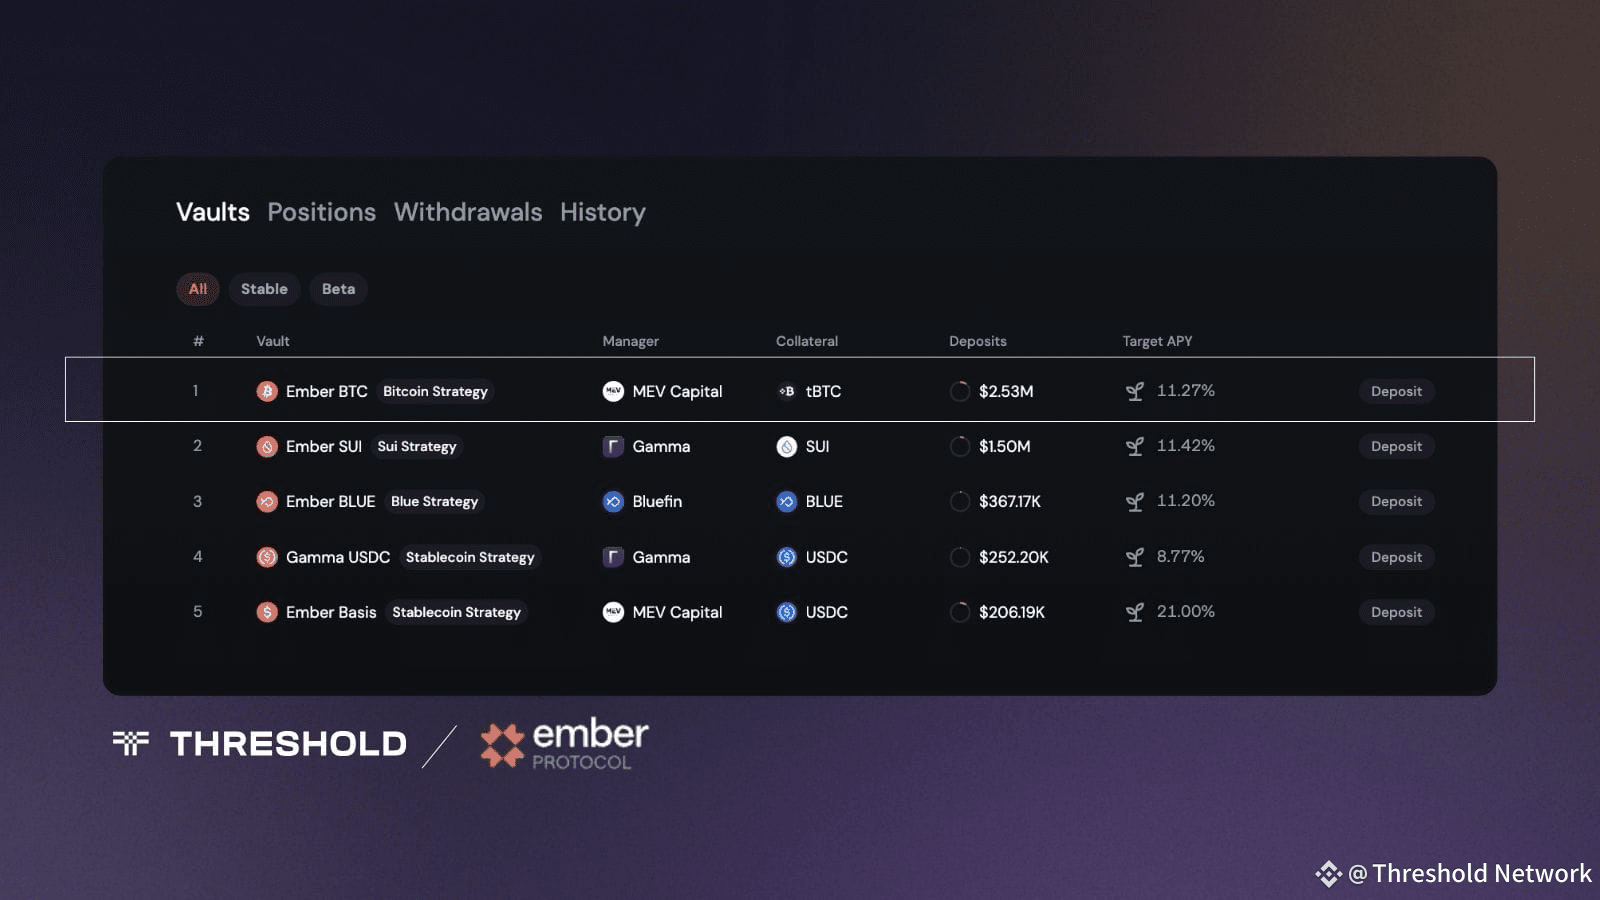Click deposit progress ring next to $206.19K
Screen dimensions: 1600x900
point(960,612)
